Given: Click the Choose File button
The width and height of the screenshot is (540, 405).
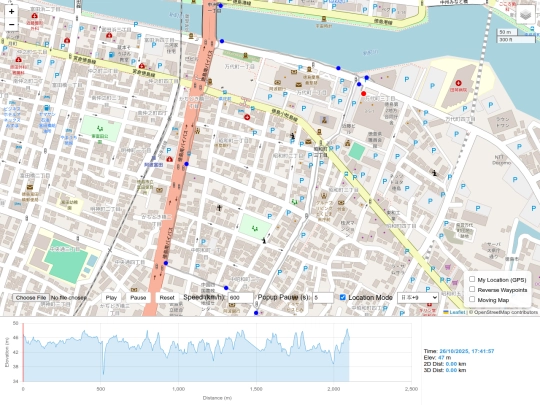Looking at the screenshot, I should click(31, 298).
